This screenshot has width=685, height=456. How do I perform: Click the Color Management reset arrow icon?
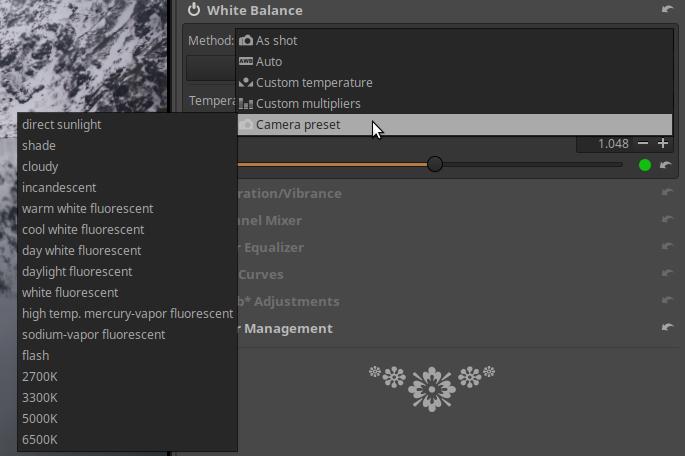point(667,328)
